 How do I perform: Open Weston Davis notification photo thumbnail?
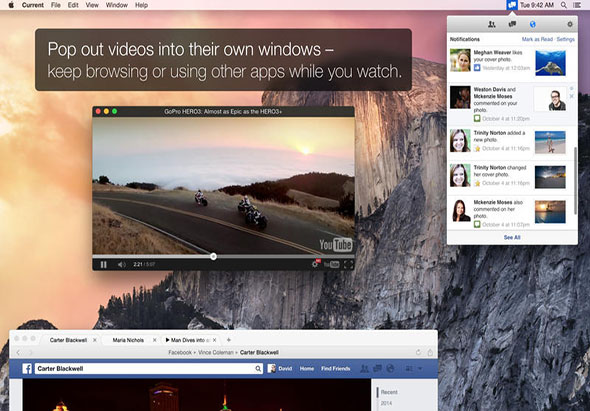click(x=550, y=99)
